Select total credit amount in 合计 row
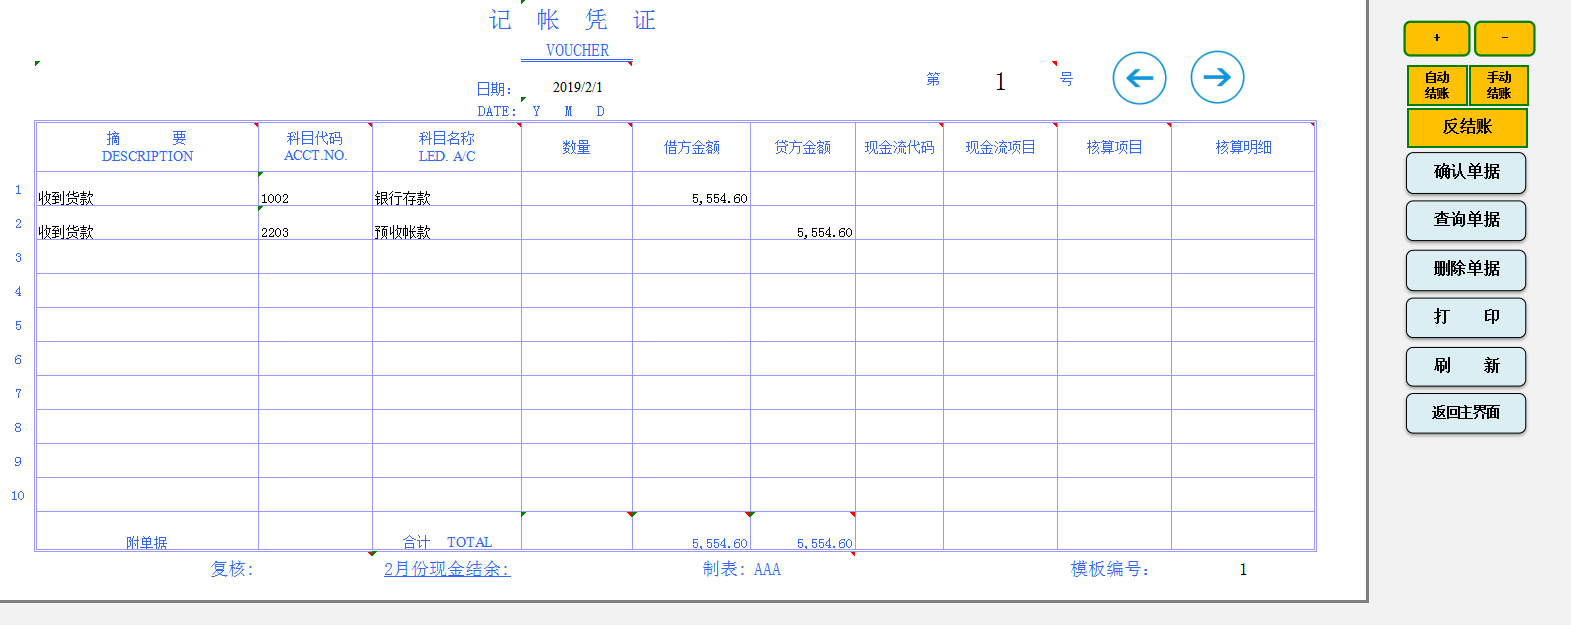Screen dimensions: 1571x625 803,531
